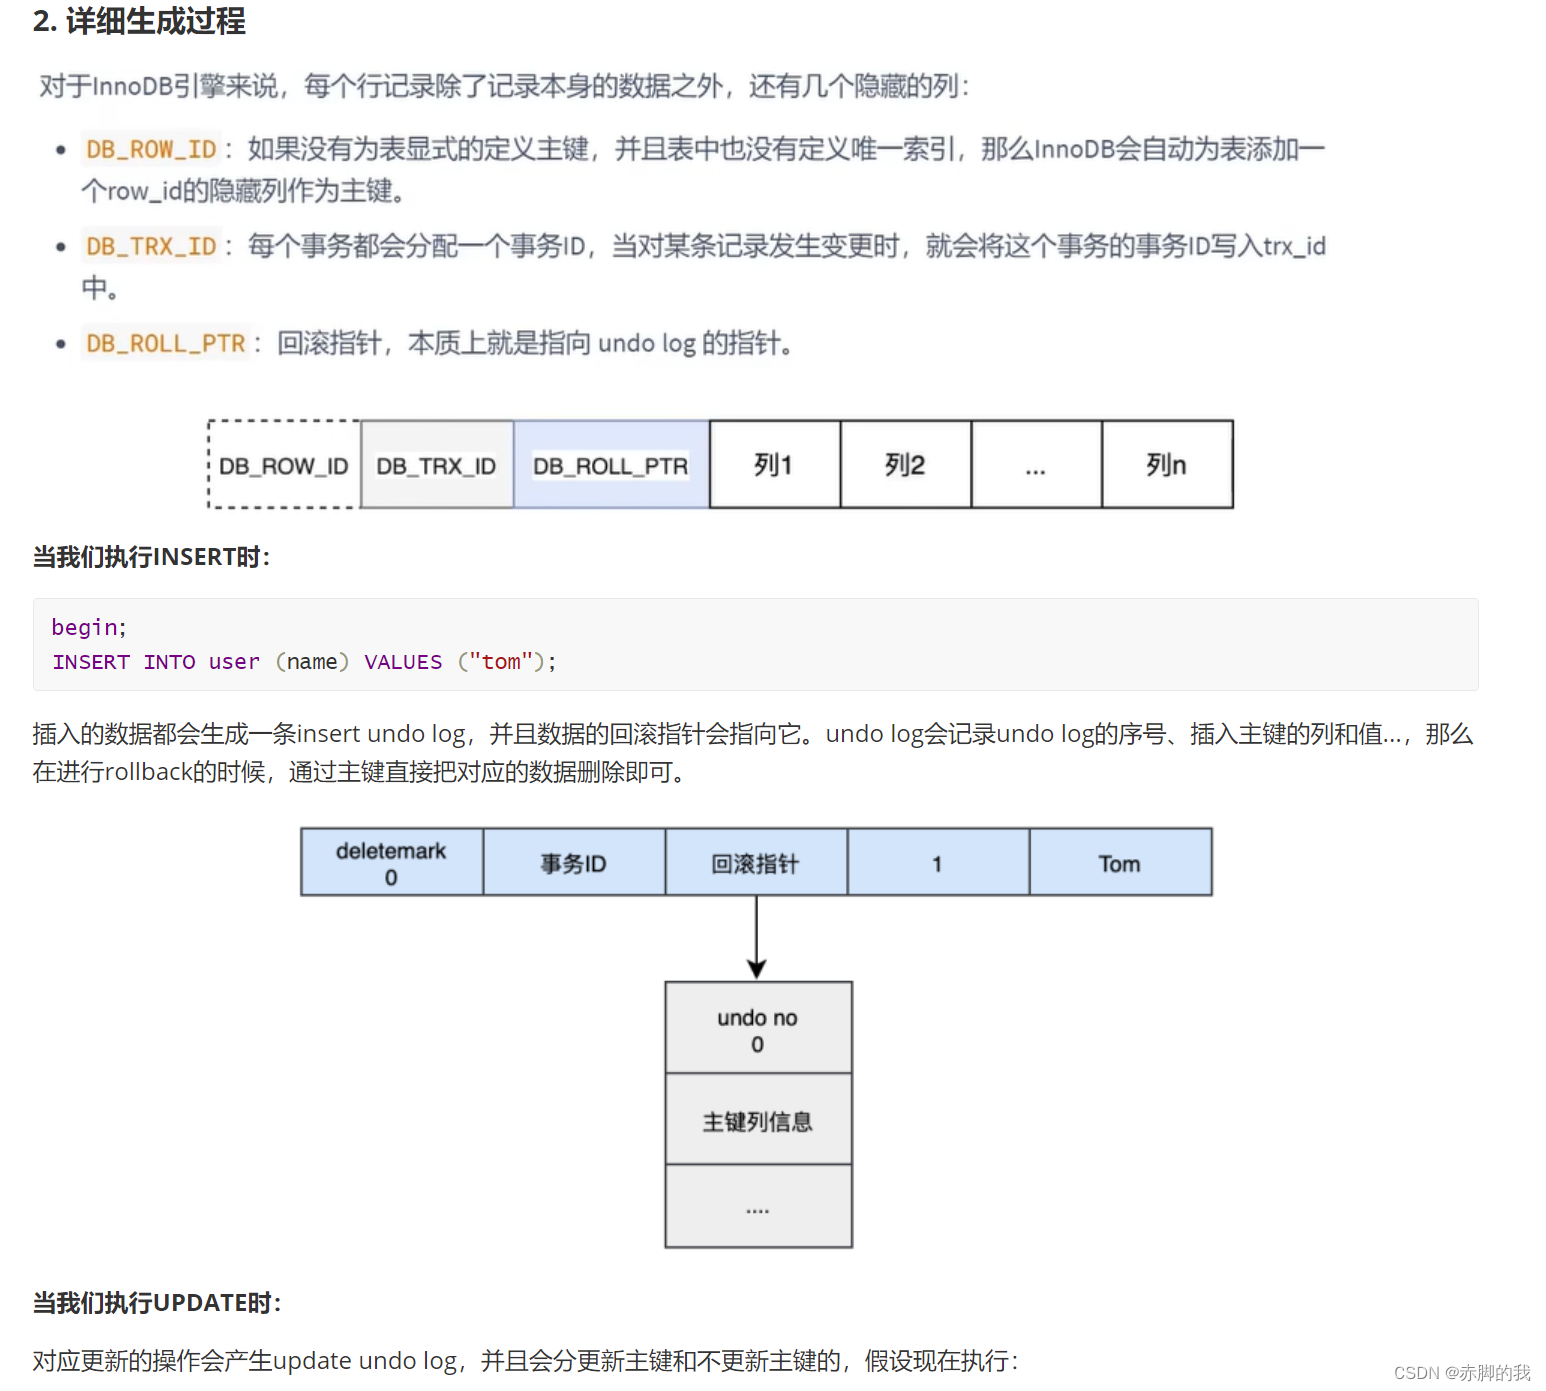Click the 当我们执行UPDATE时 heading
This screenshot has height=1391, width=1546.
click(155, 1302)
